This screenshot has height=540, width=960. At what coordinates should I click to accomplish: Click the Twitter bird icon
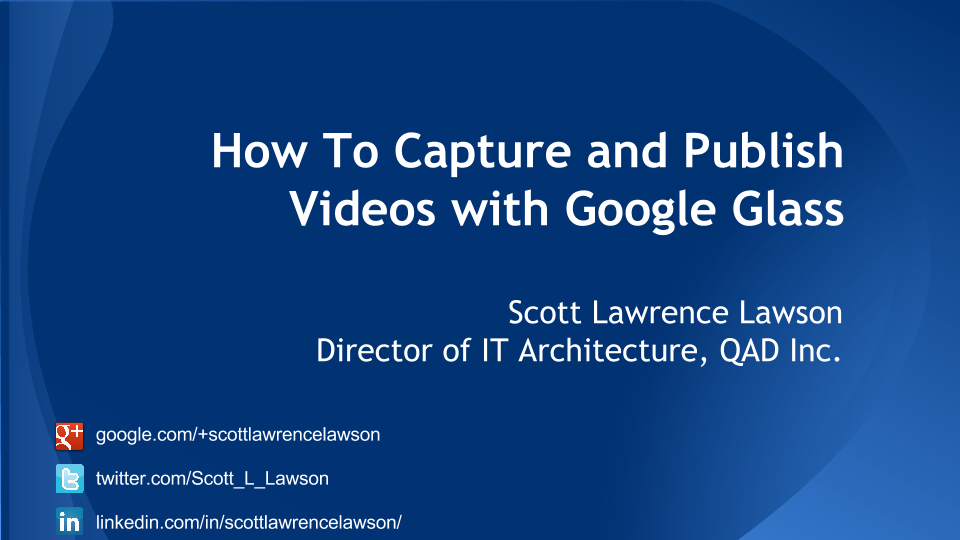pos(69,479)
